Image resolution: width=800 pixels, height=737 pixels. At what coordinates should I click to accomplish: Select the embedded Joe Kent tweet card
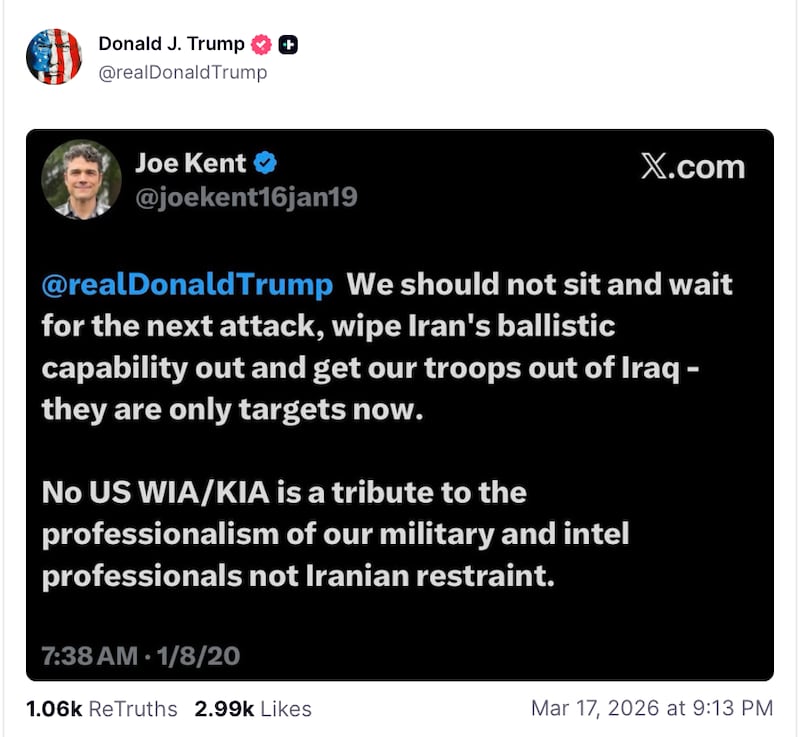click(400, 400)
